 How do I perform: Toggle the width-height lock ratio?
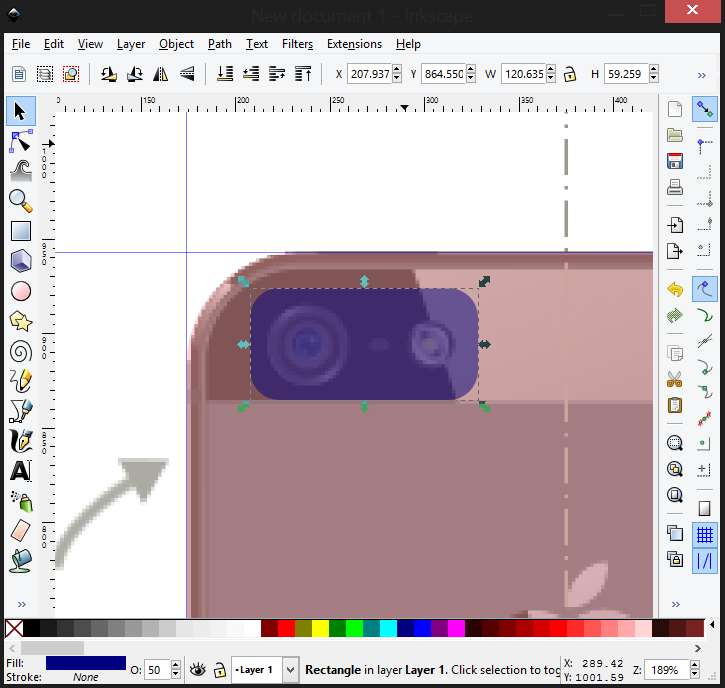point(570,74)
